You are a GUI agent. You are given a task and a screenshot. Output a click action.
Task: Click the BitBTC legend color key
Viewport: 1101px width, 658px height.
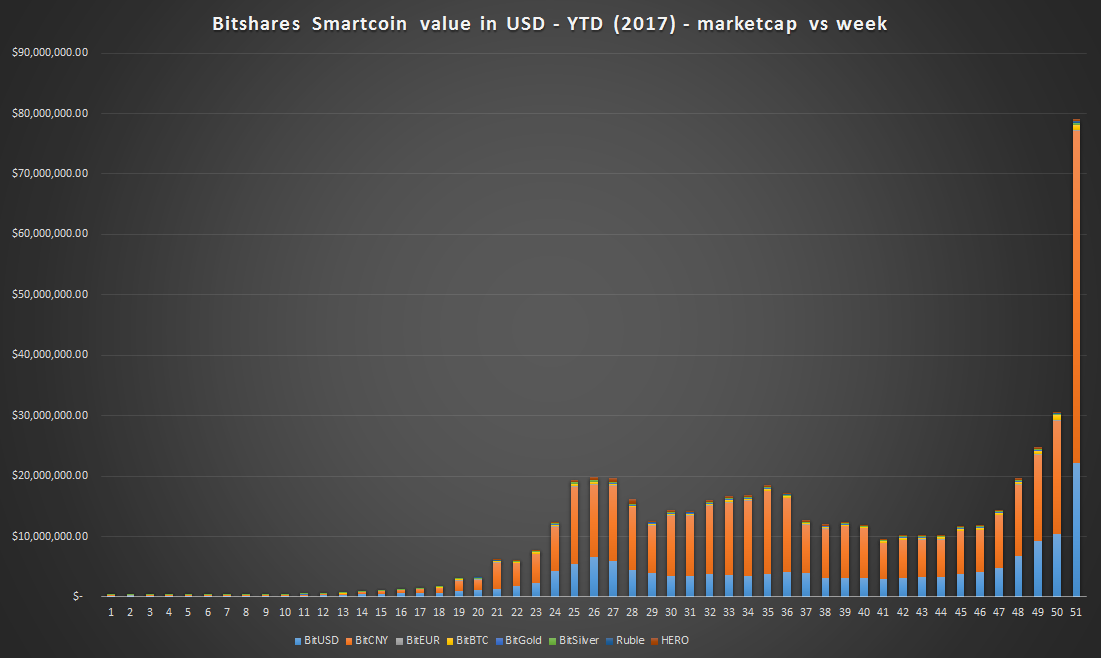450,641
